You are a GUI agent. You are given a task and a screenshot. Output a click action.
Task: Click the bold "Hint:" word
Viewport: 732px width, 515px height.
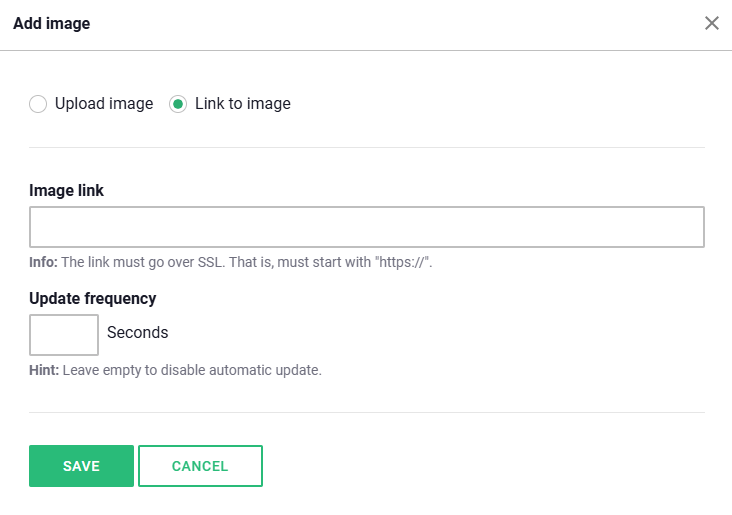pyautogui.click(x=44, y=370)
